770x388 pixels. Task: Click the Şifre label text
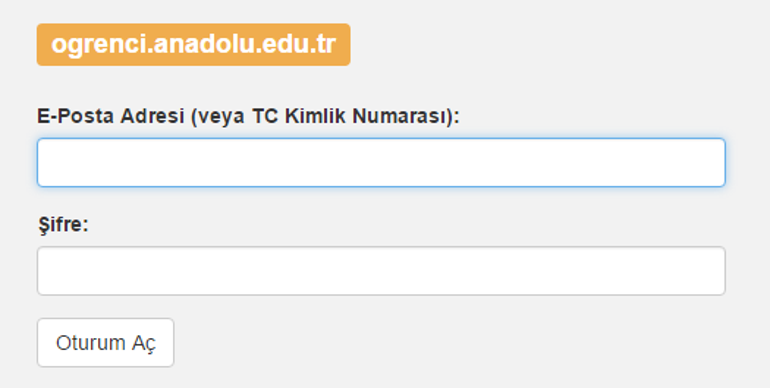coord(64,225)
